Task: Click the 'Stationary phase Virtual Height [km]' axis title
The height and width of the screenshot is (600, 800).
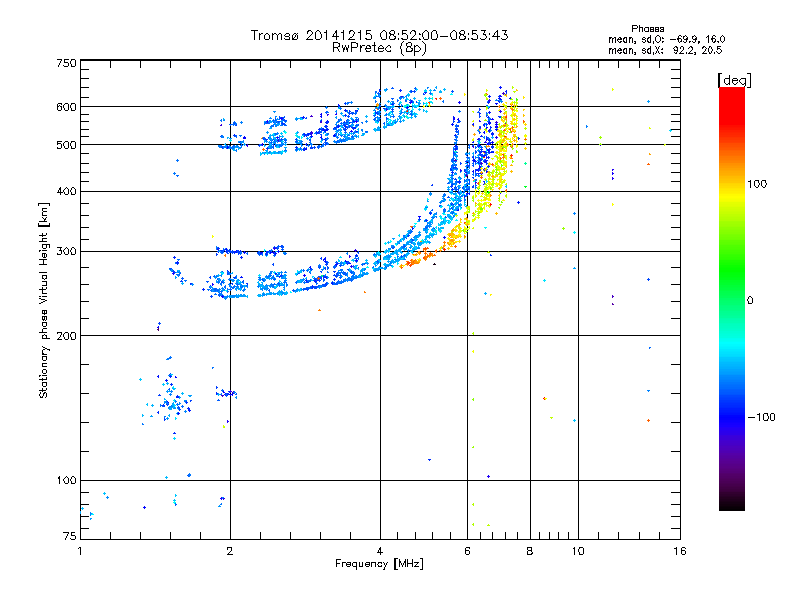Action: pos(44,300)
